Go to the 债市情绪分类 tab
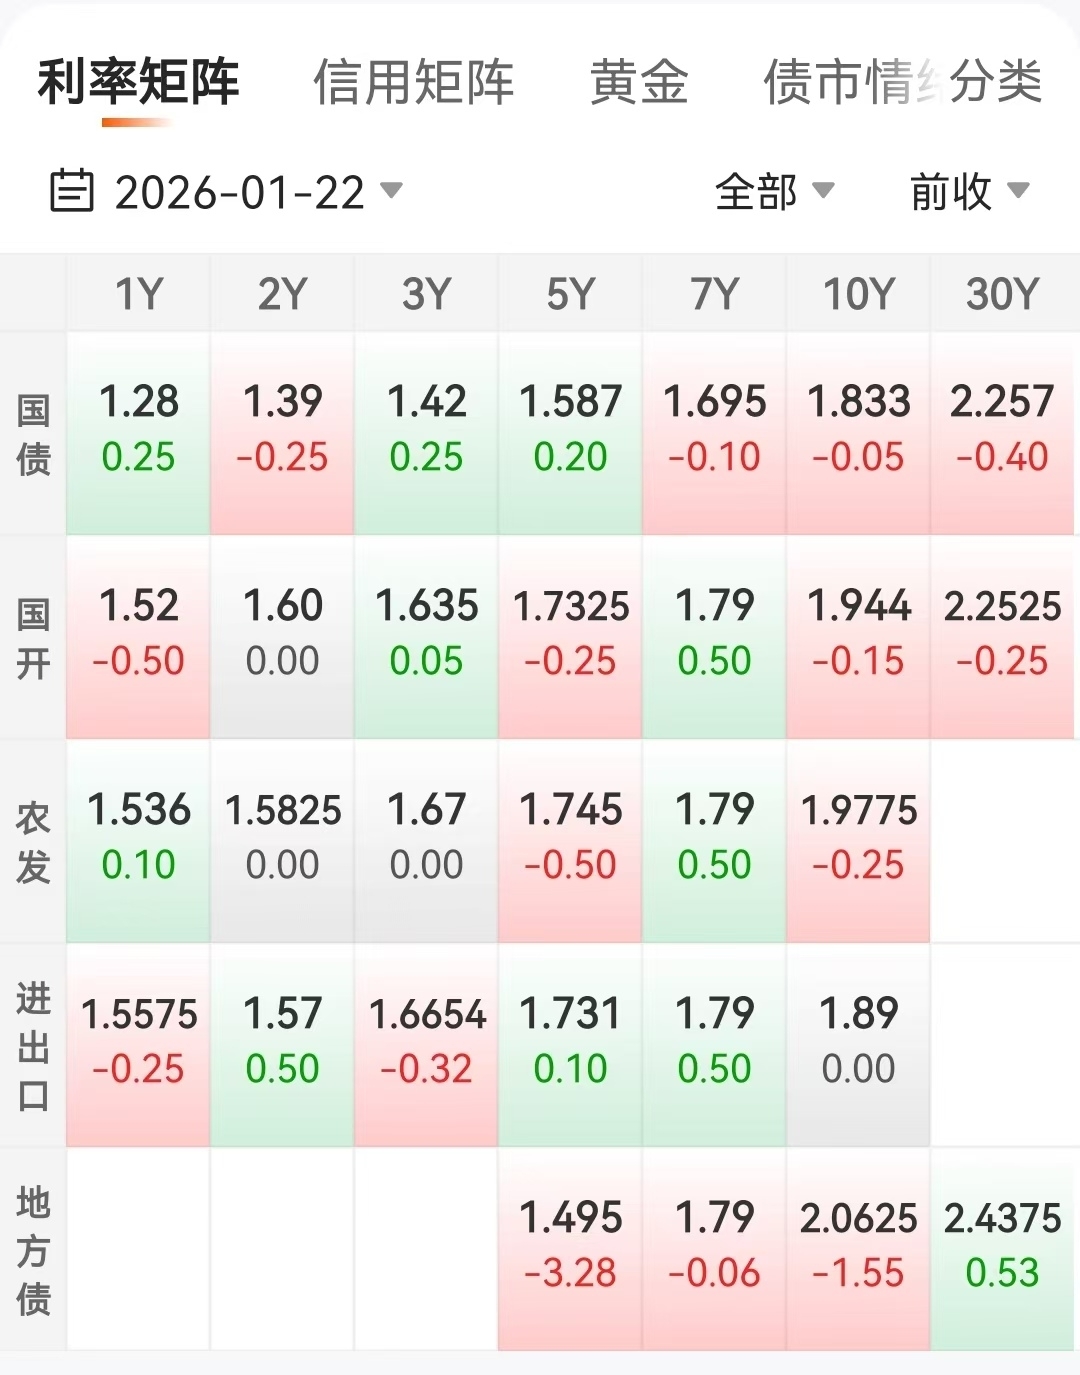Viewport: 1080px width, 1375px height. pos(902,82)
